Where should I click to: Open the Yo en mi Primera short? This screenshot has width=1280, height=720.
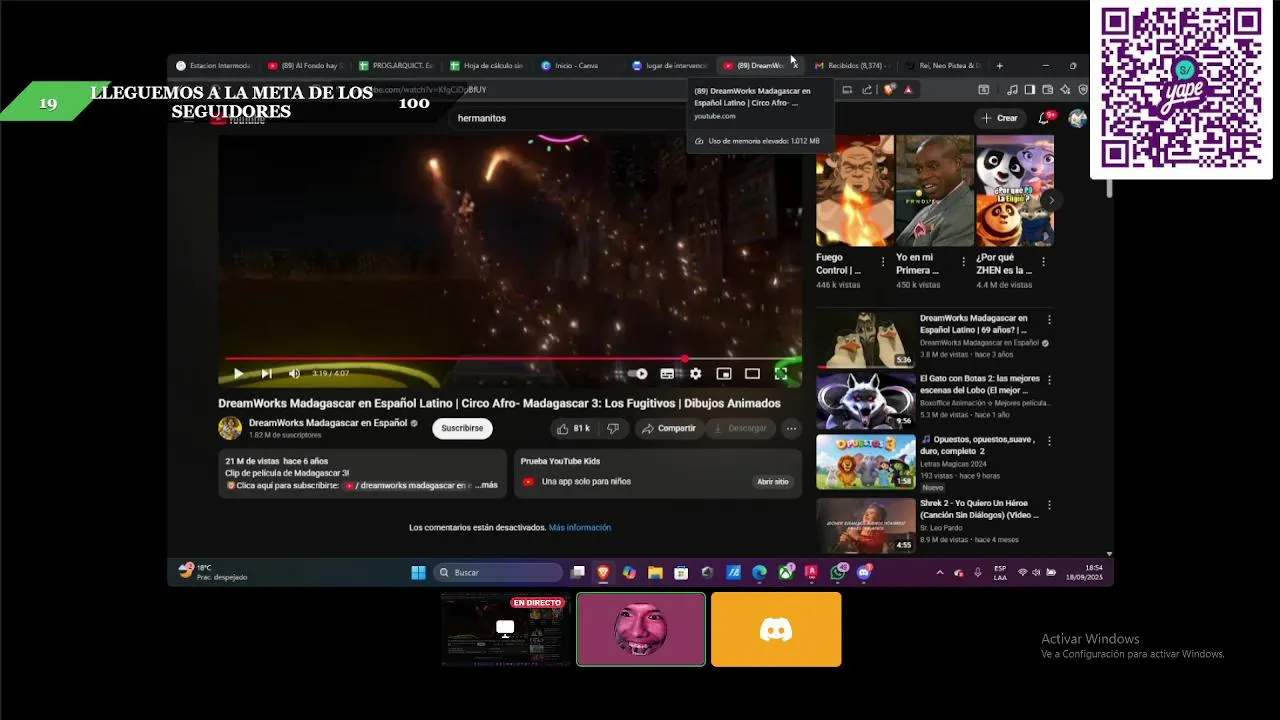pyautogui.click(x=934, y=191)
